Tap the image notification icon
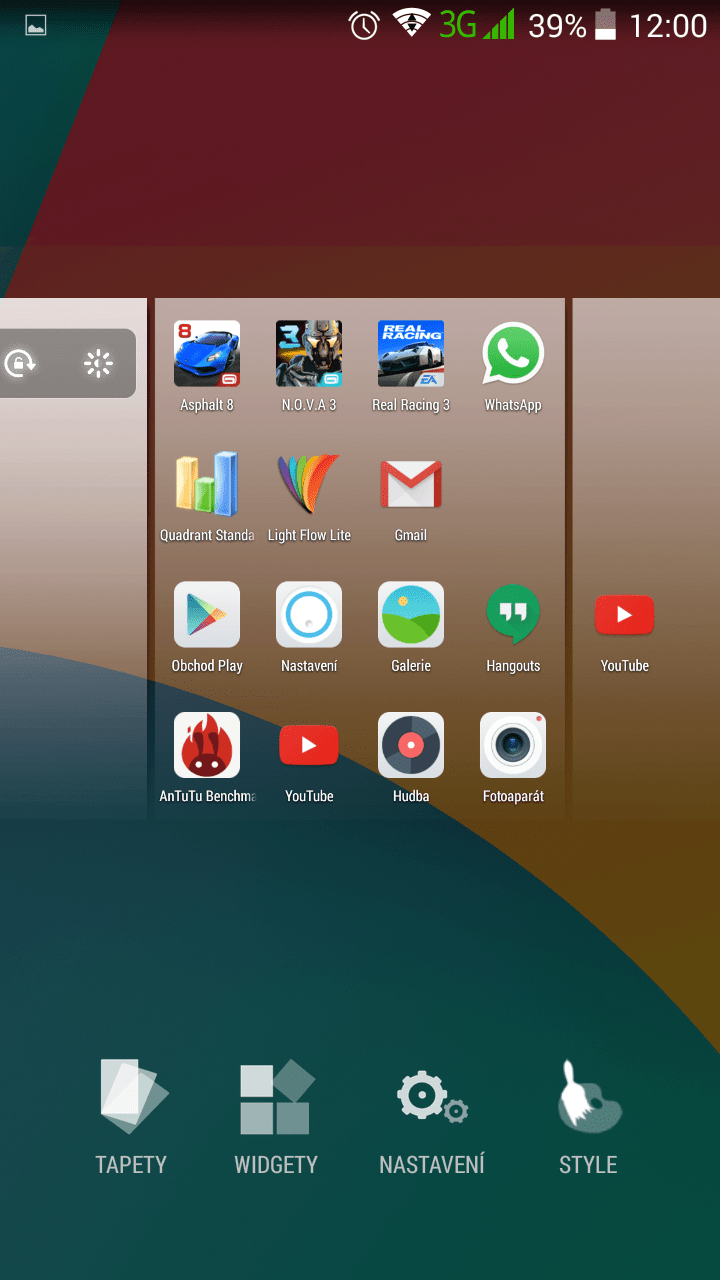Image resolution: width=720 pixels, height=1280 pixels. (36, 25)
